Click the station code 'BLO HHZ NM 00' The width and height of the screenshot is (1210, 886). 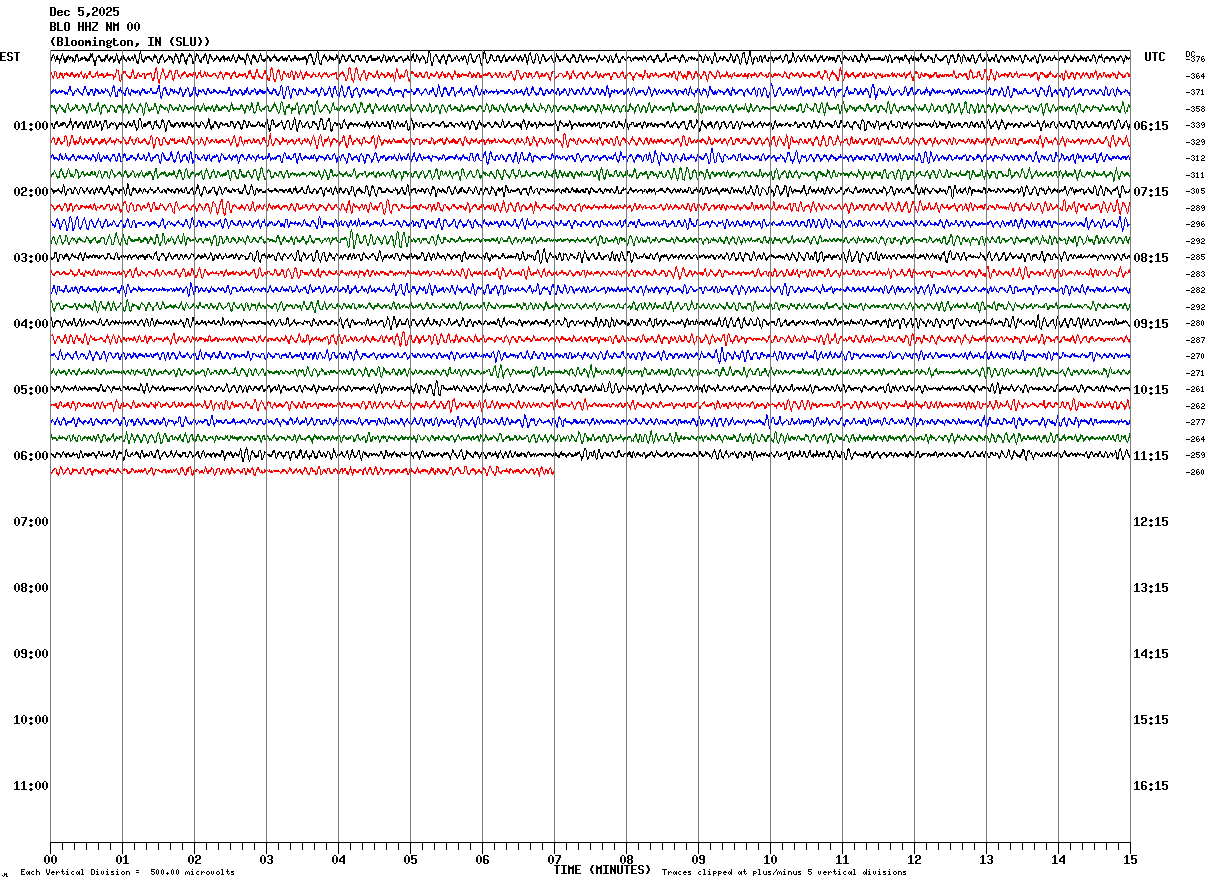[x=95, y=27]
